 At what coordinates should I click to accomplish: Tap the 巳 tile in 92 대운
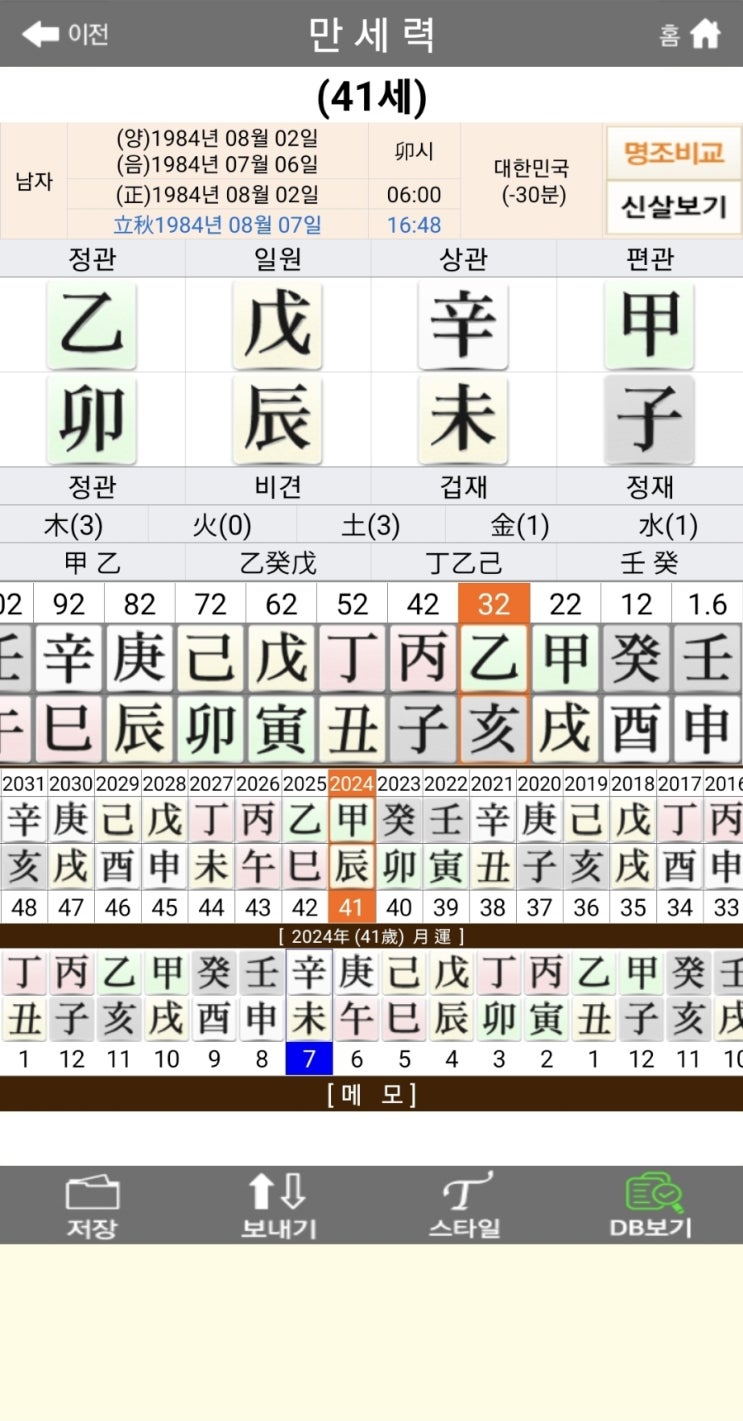point(68,729)
